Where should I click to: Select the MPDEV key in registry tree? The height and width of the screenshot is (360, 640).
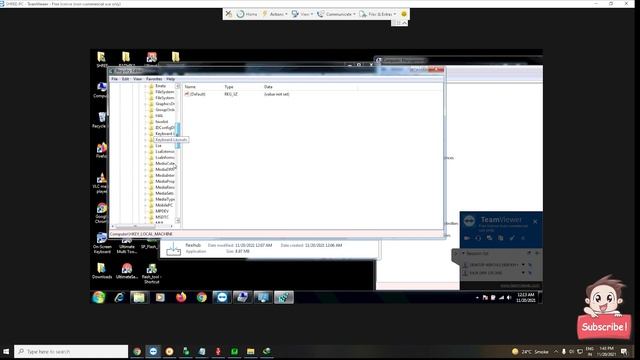[x=159, y=211]
